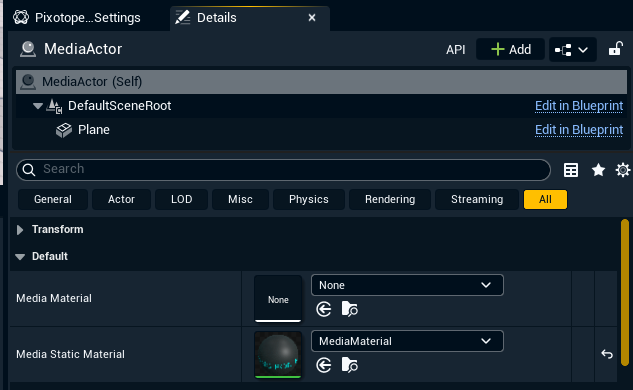
Task: Open details view settings gear
Action: coord(623,170)
